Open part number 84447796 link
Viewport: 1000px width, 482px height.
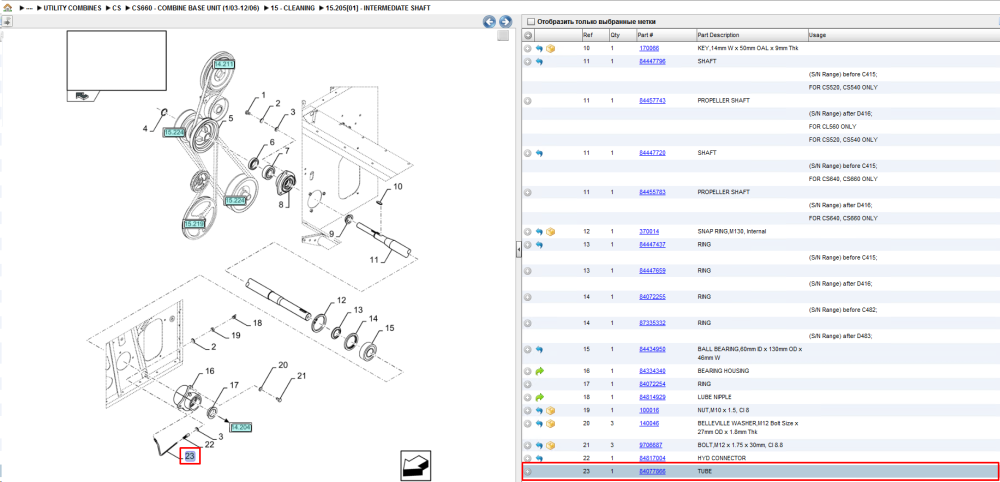pyautogui.click(x=652, y=62)
